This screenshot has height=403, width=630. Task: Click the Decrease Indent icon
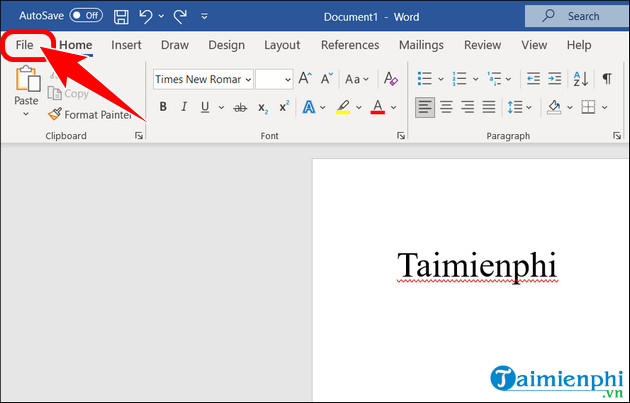(533, 79)
